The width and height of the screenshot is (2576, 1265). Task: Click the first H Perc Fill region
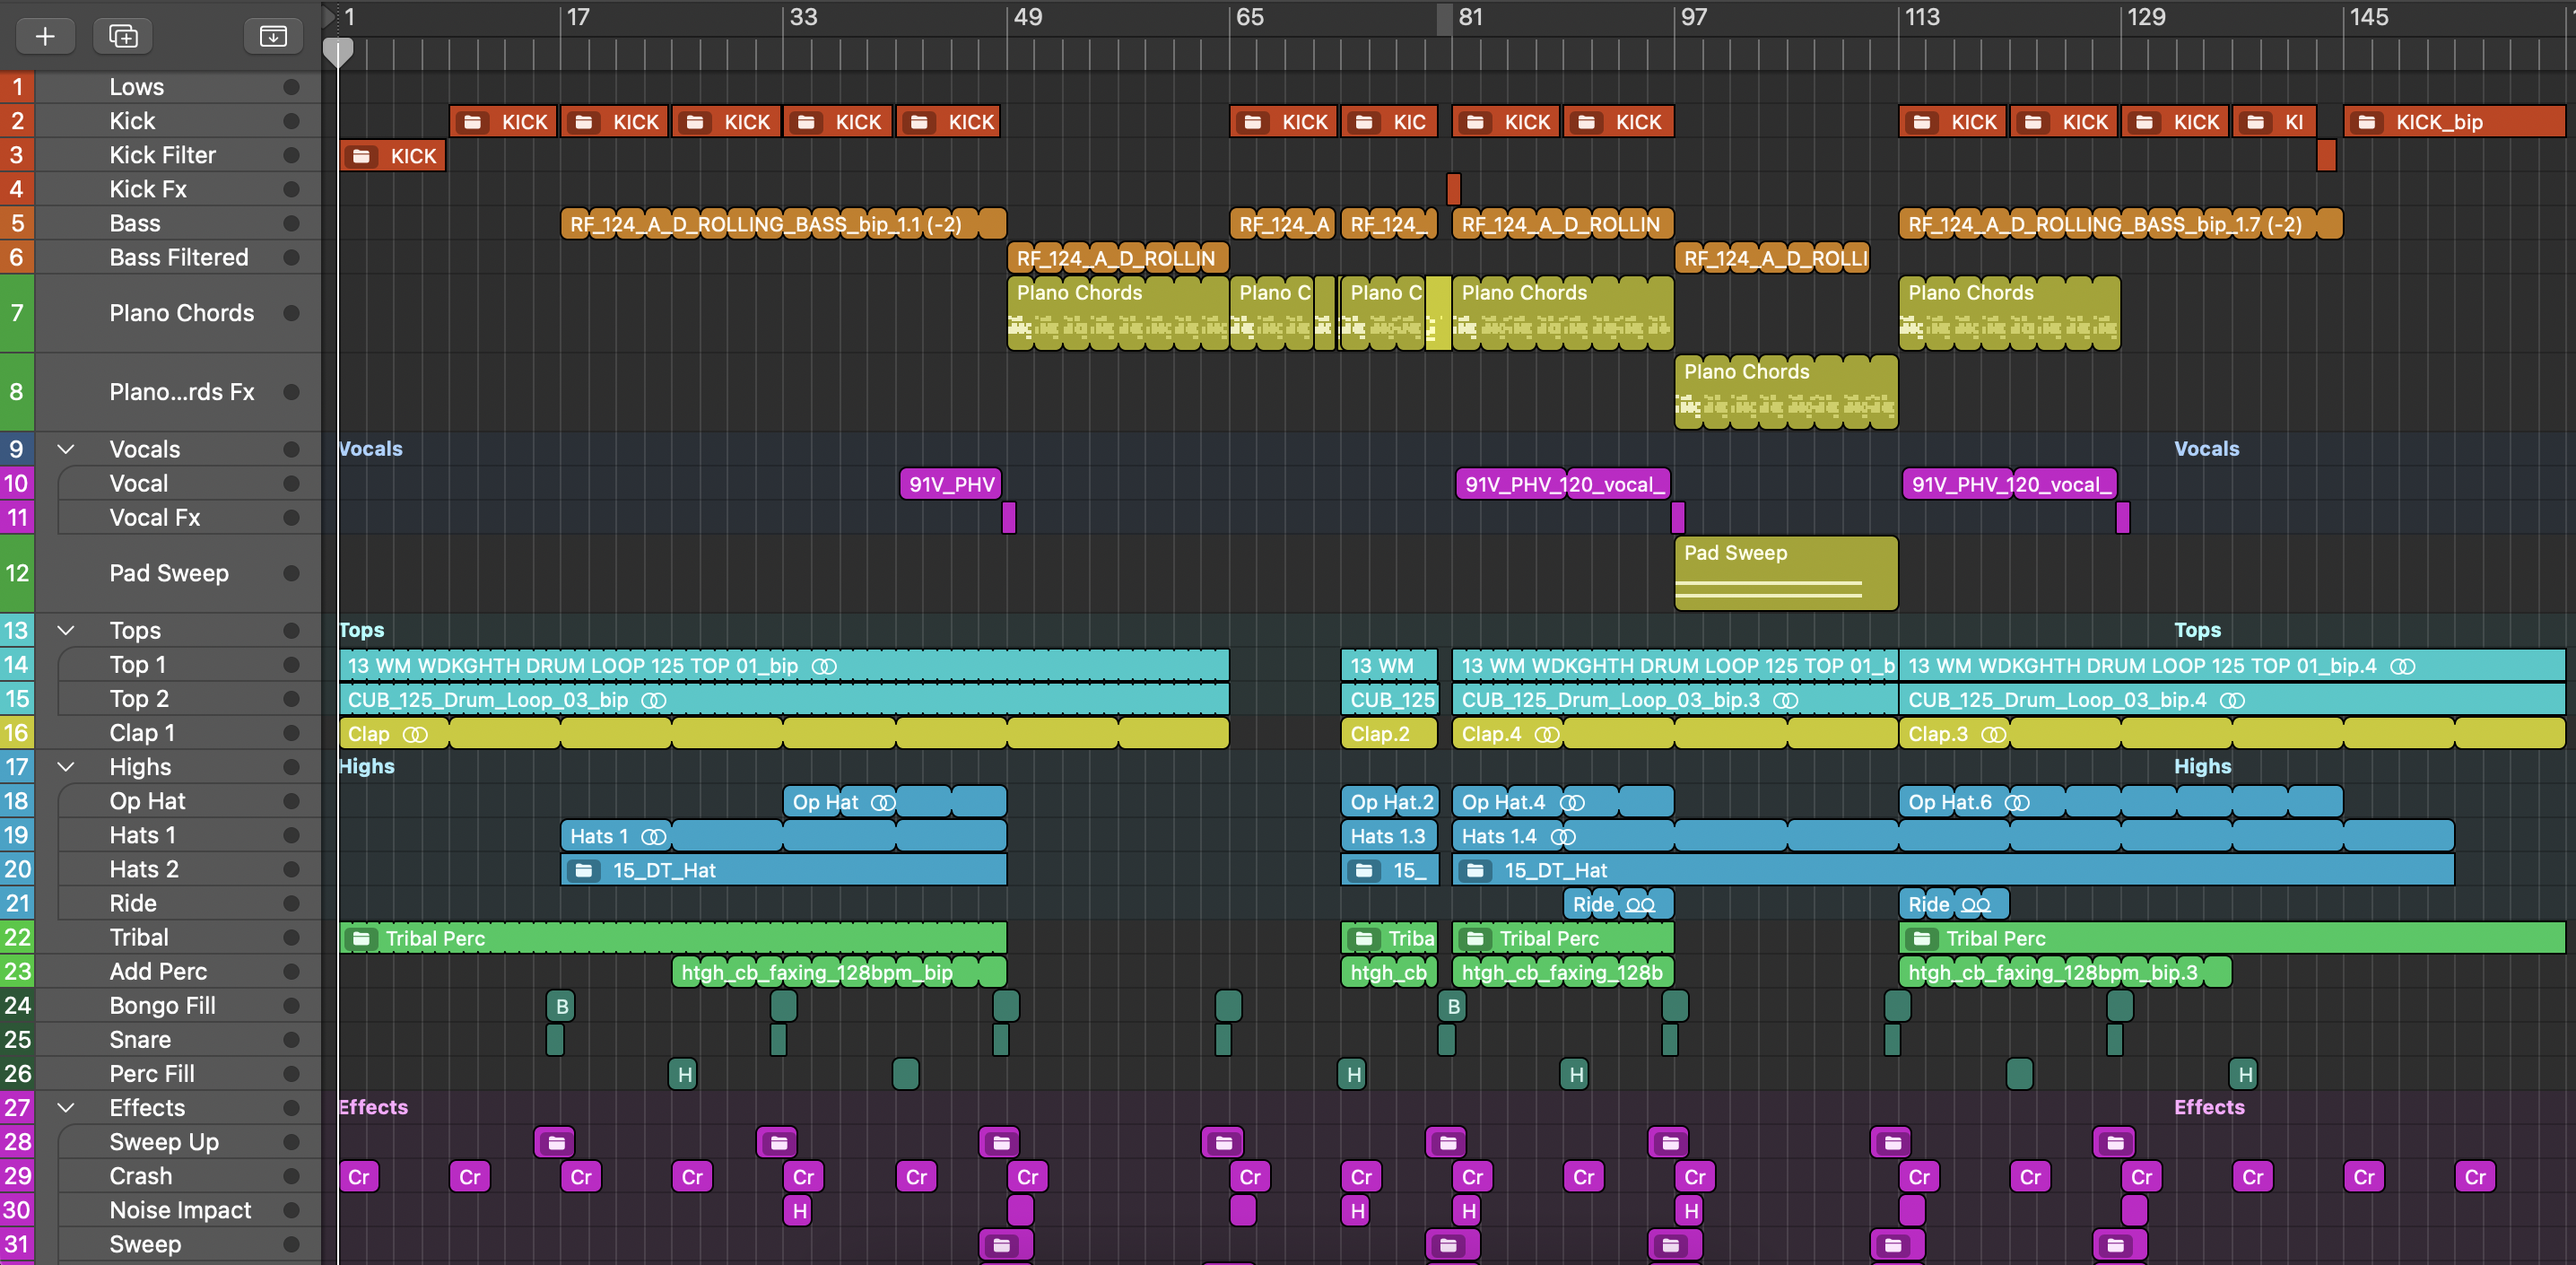coord(683,1074)
